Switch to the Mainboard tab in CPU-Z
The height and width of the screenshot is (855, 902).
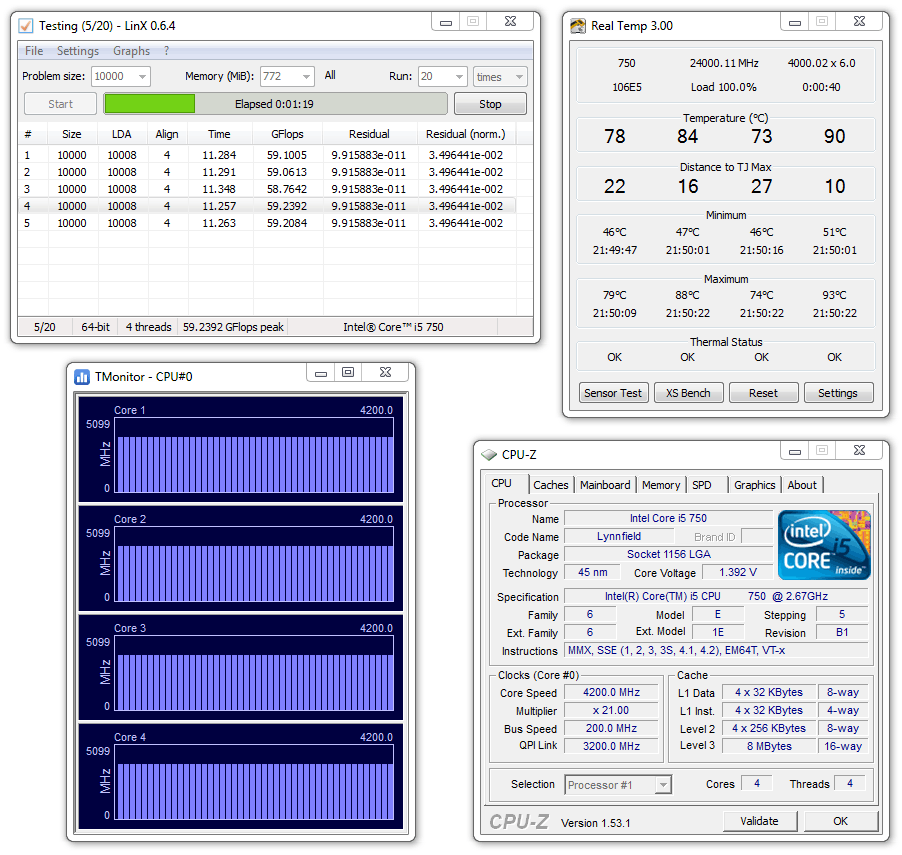tap(606, 485)
